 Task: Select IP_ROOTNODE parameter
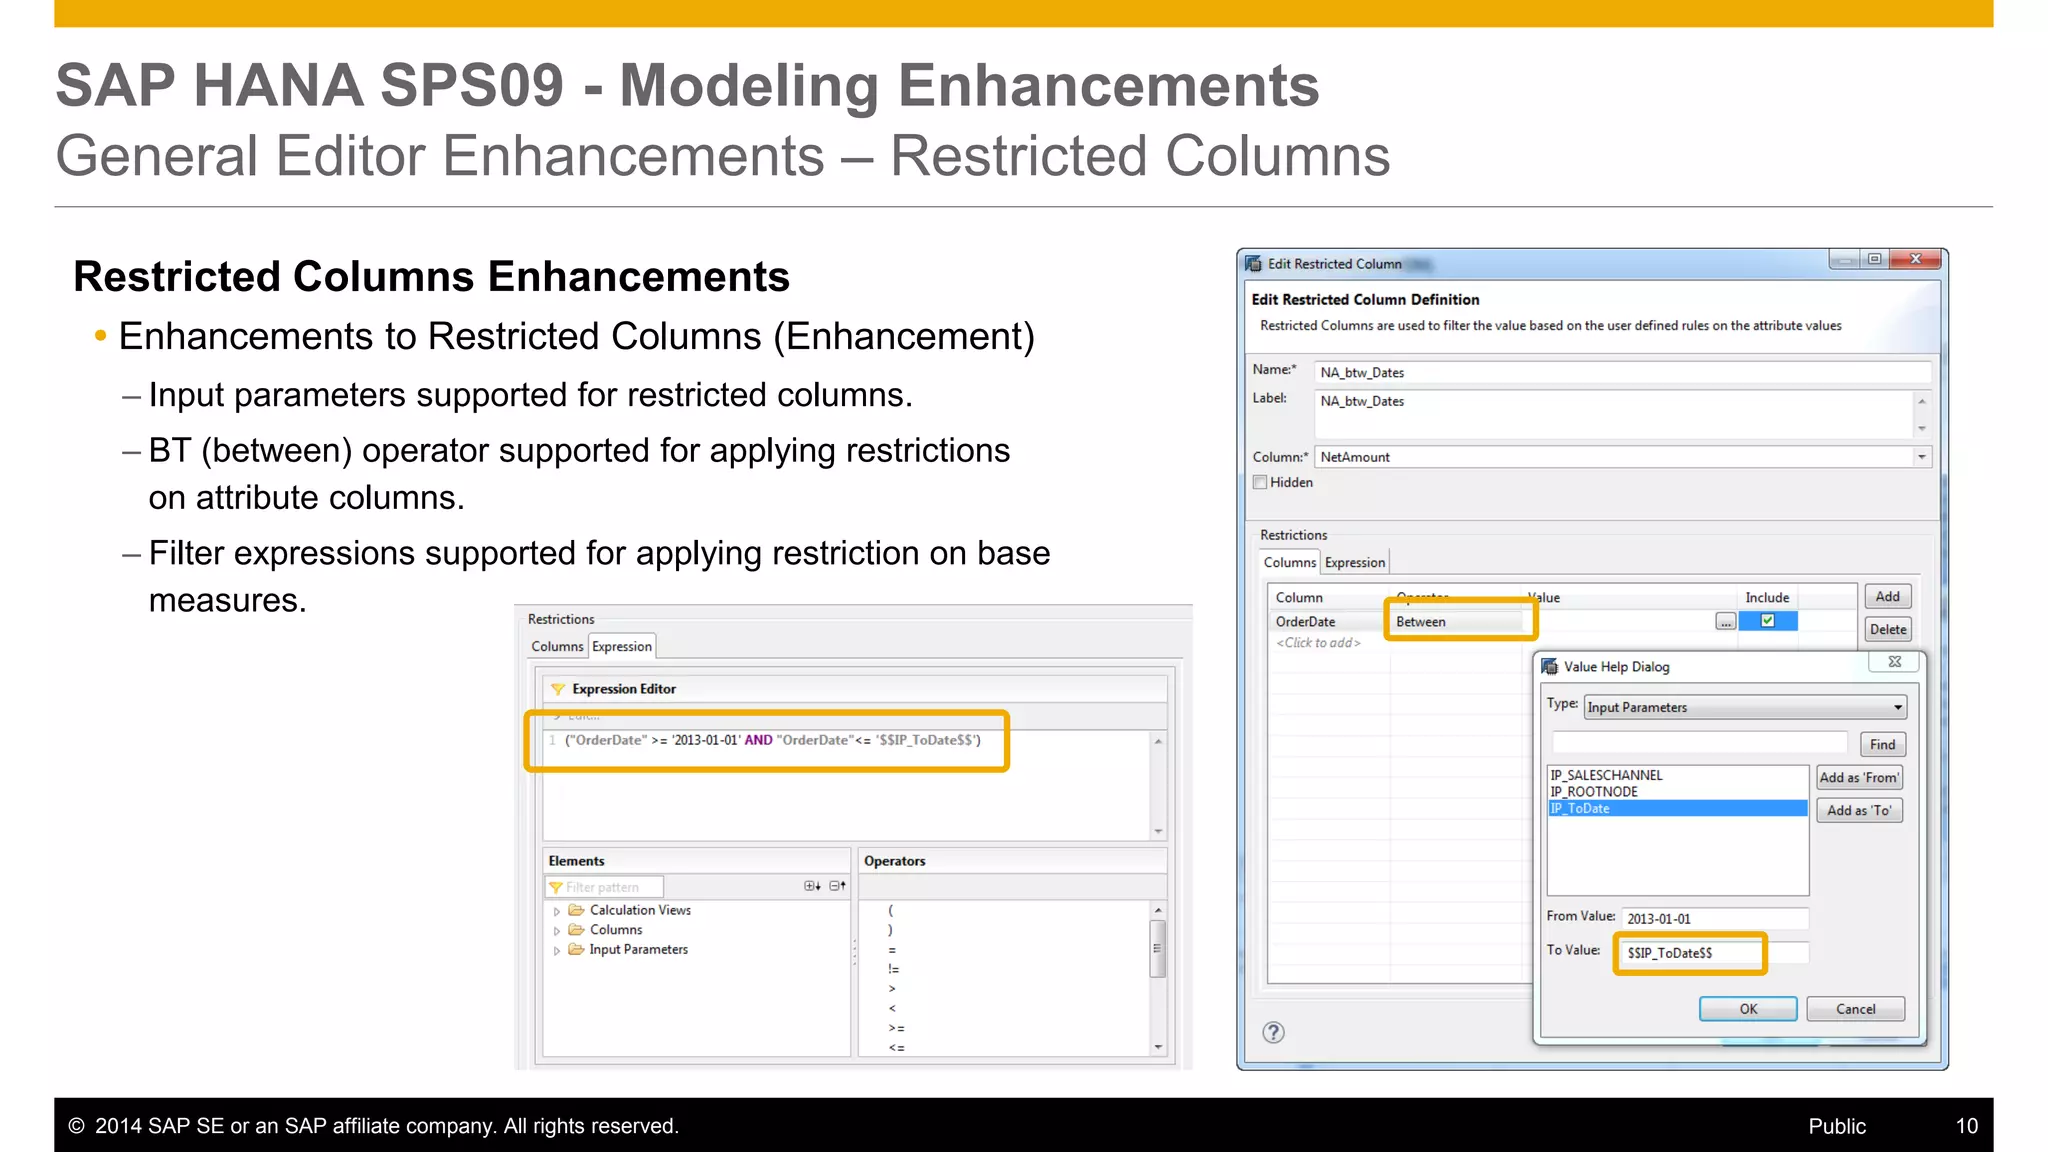point(1677,792)
